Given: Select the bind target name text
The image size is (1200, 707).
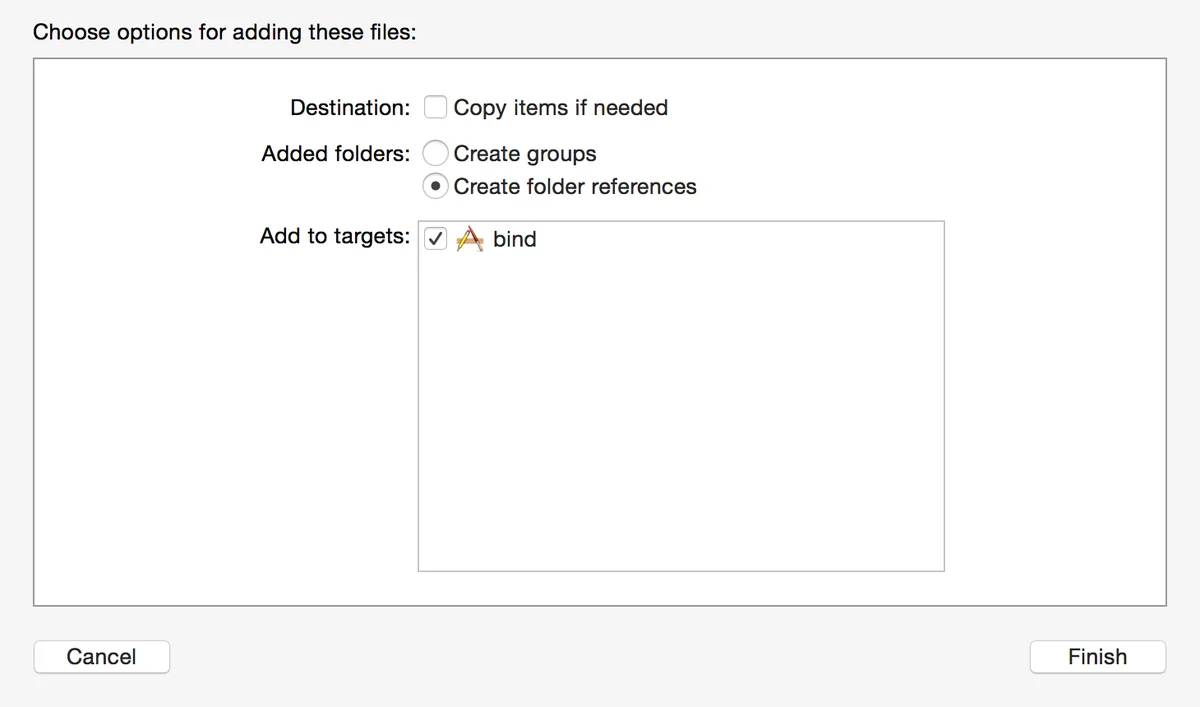Looking at the screenshot, I should [515, 239].
